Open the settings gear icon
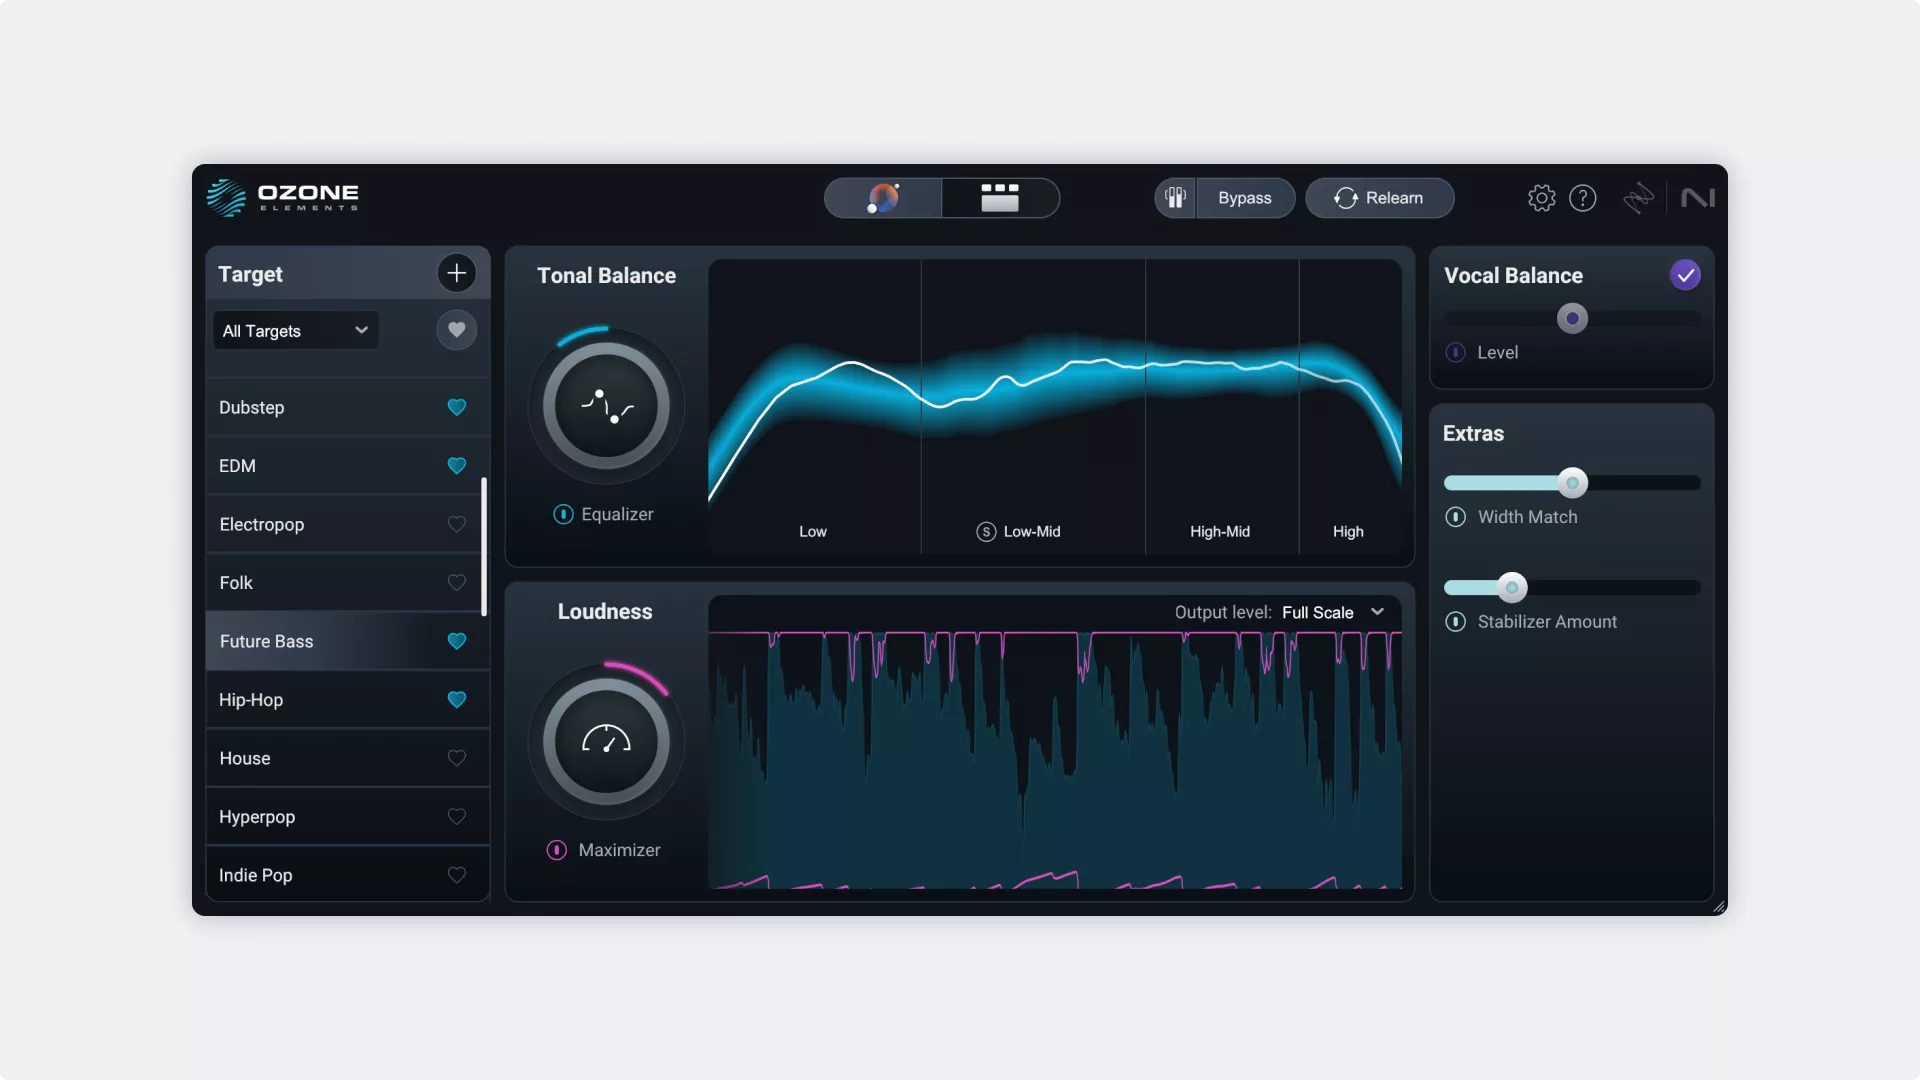The height and width of the screenshot is (1080, 1920). click(x=1541, y=198)
